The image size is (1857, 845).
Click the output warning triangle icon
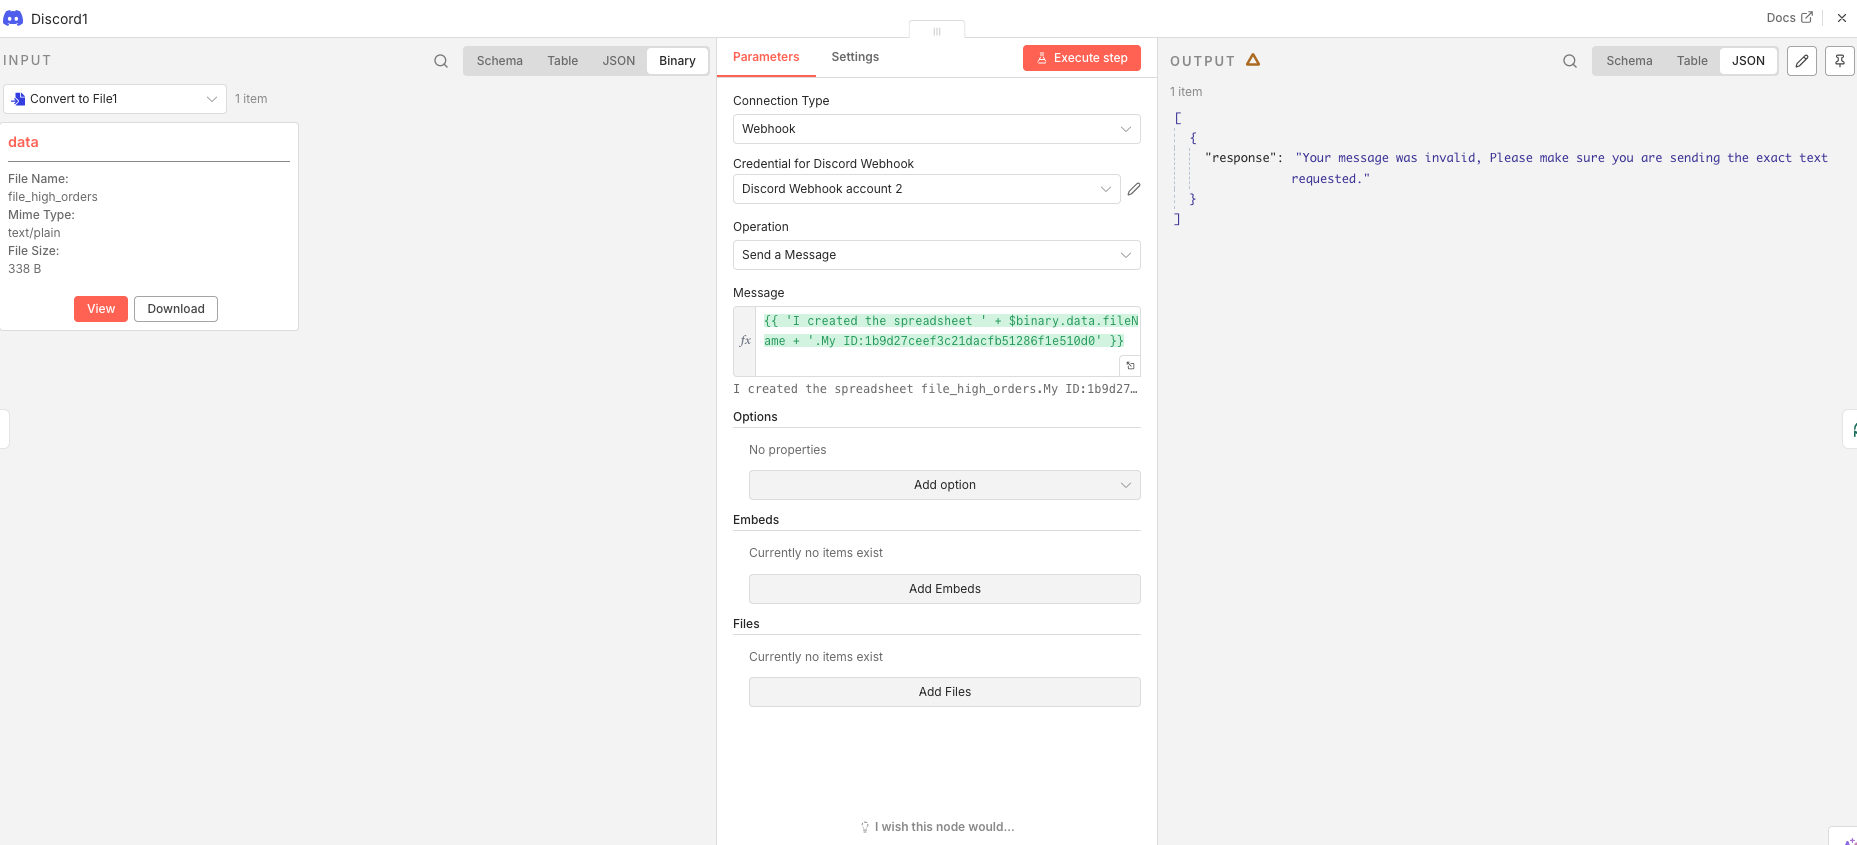[x=1253, y=60]
